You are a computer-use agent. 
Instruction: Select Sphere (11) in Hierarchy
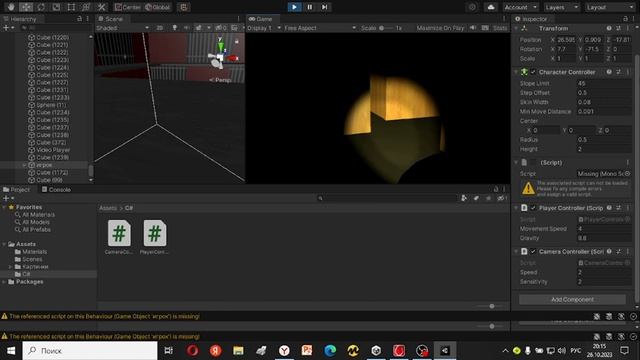pos(51,105)
